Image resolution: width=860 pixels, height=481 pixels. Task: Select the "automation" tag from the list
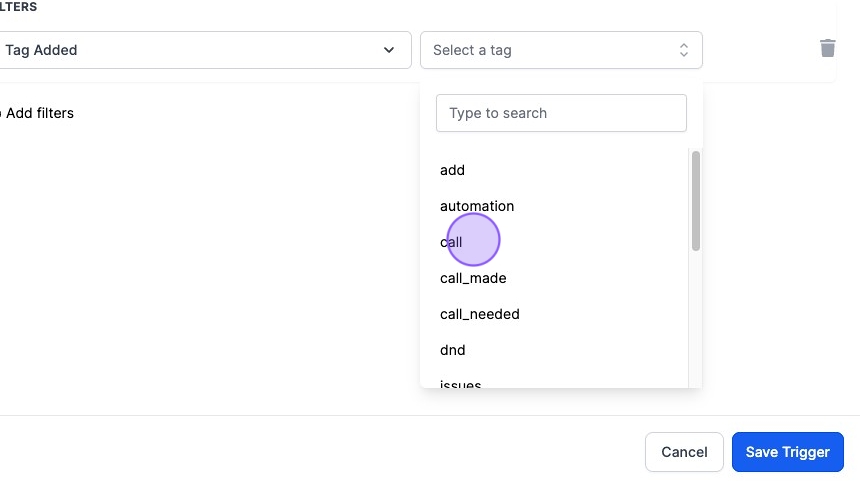(x=477, y=206)
